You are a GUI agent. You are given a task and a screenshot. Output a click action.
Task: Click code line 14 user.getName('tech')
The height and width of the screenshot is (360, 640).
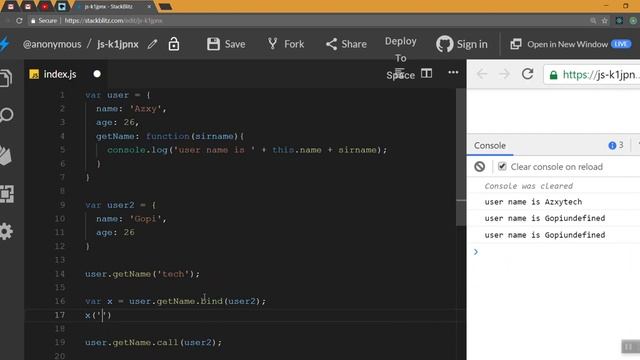pos(142,274)
